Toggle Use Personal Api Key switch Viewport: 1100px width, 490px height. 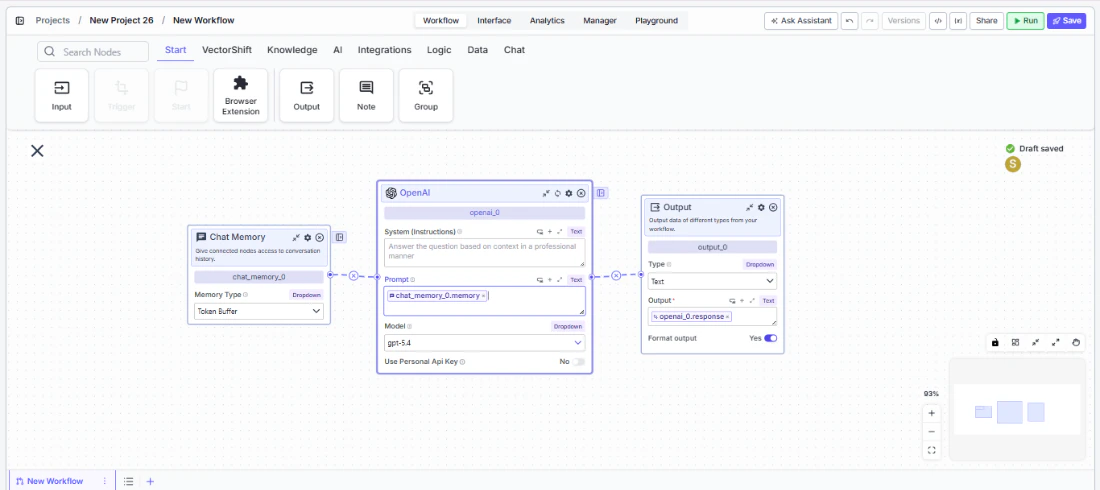pos(578,362)
